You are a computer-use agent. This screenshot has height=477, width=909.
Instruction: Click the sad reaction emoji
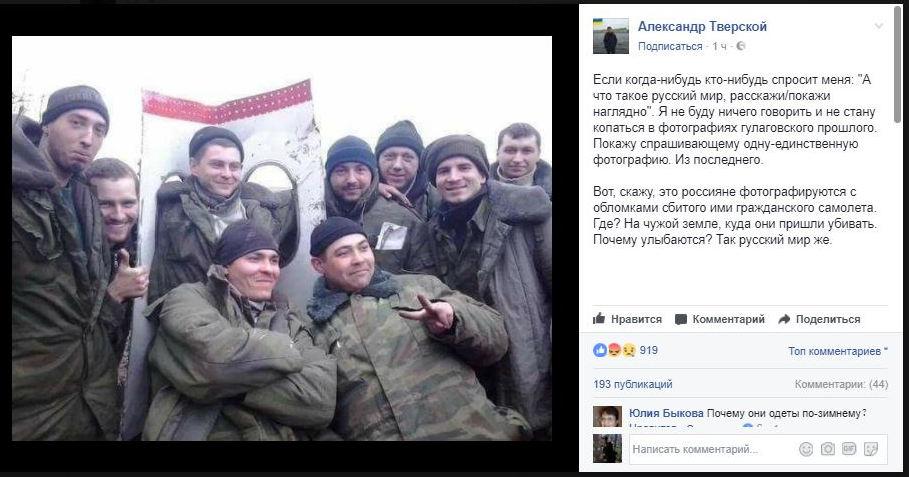[629, 350]
